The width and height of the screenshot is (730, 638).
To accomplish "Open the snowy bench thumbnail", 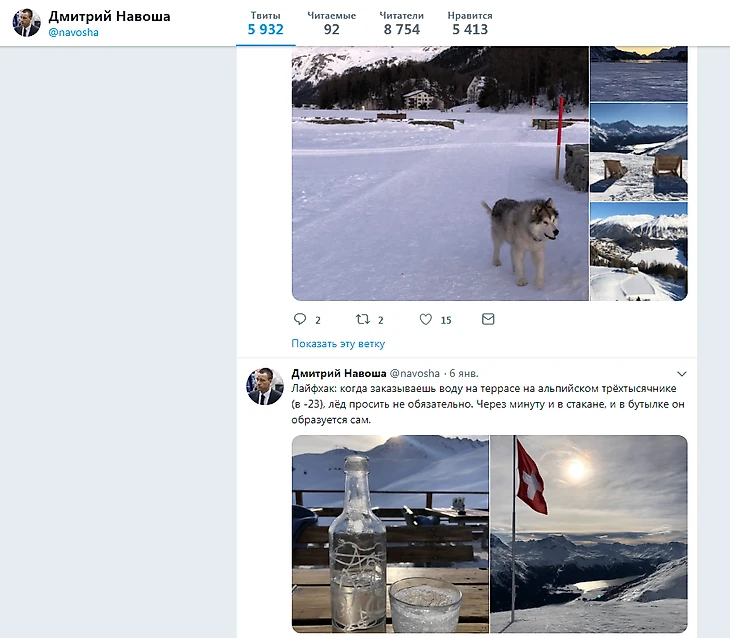I will (638, 151).
